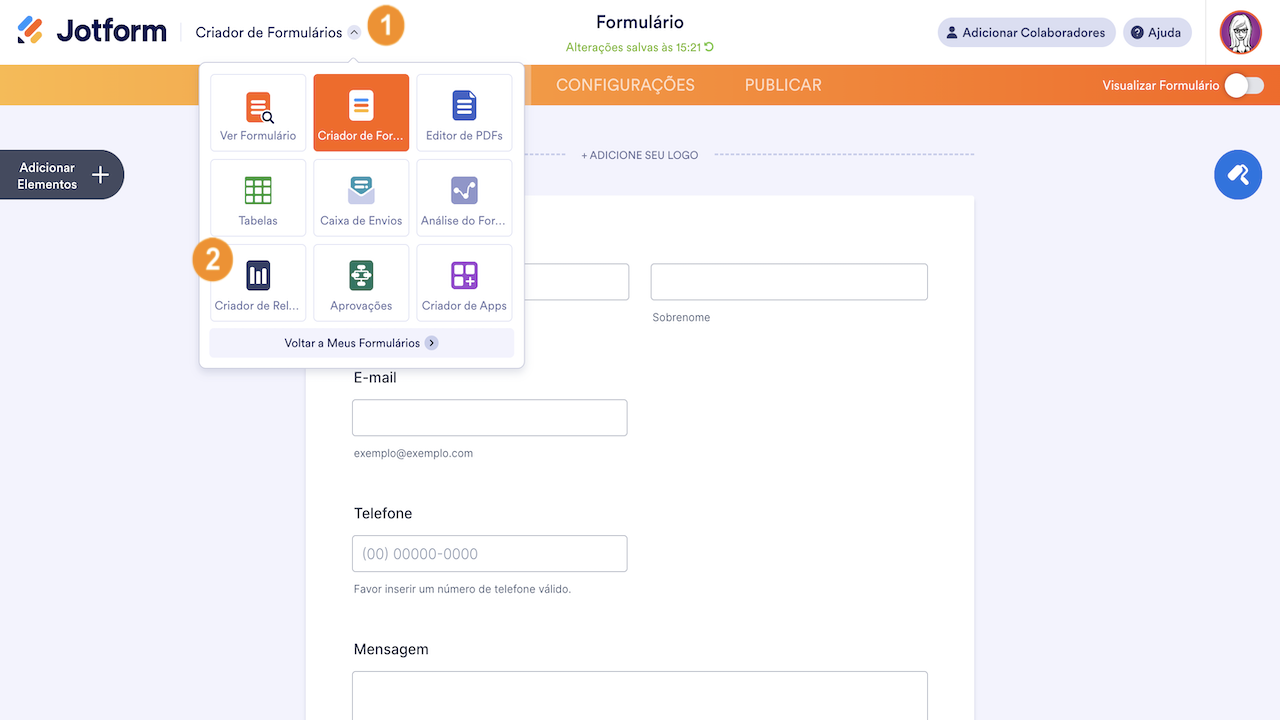
Task: Toggle the Visualizar Formulário switch
Action: point(1244,86)
